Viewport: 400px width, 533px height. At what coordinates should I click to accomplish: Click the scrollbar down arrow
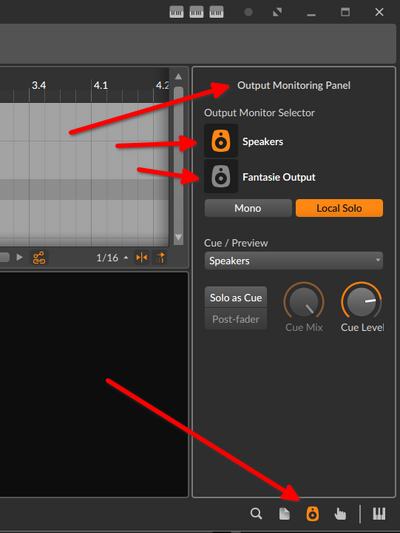coord(178,237)
